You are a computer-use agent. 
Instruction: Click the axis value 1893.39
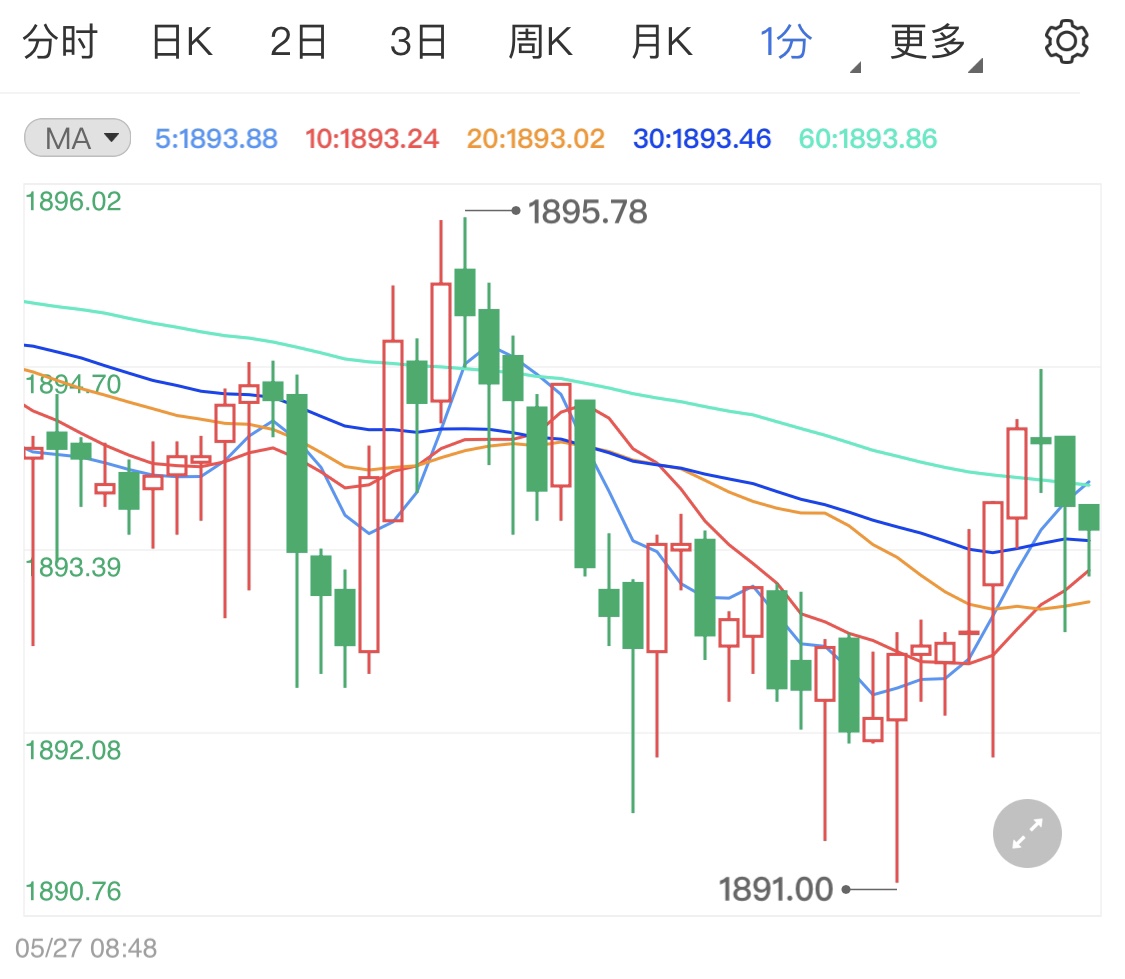73,567
